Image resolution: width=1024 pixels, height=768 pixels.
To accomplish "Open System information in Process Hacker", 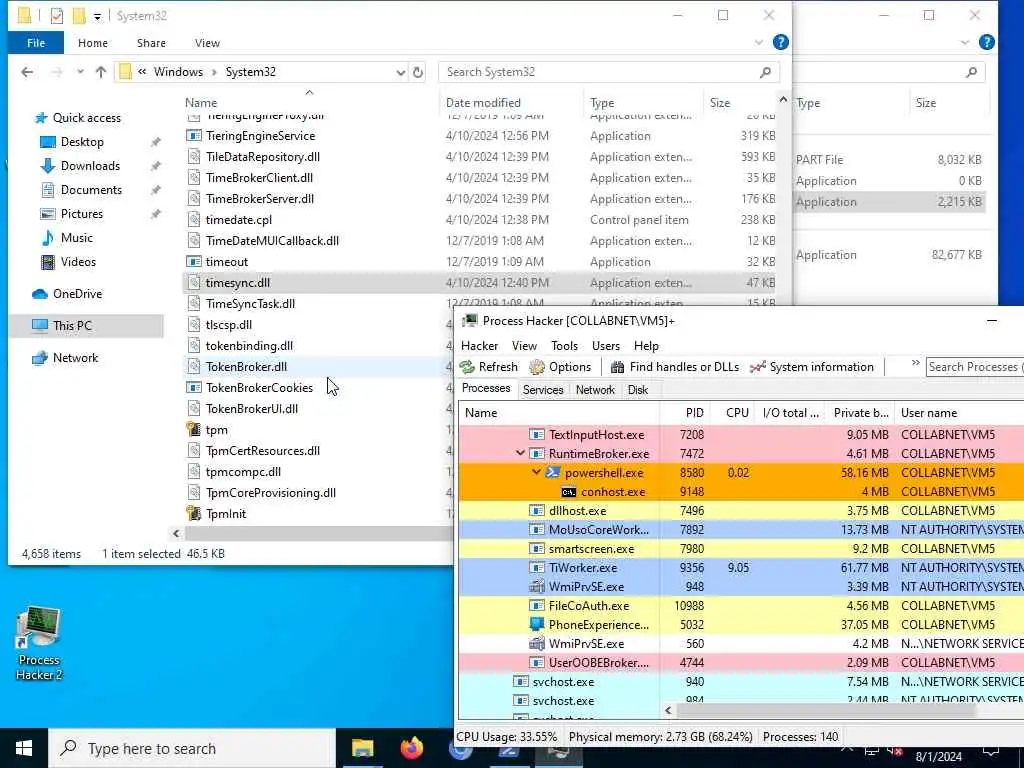I will 812,367.
